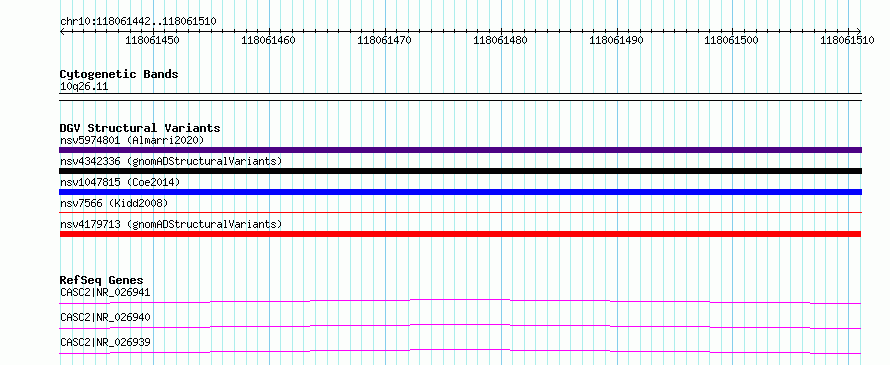Open nsv5974801 (Almarri2020) variant label

(132, 140)
